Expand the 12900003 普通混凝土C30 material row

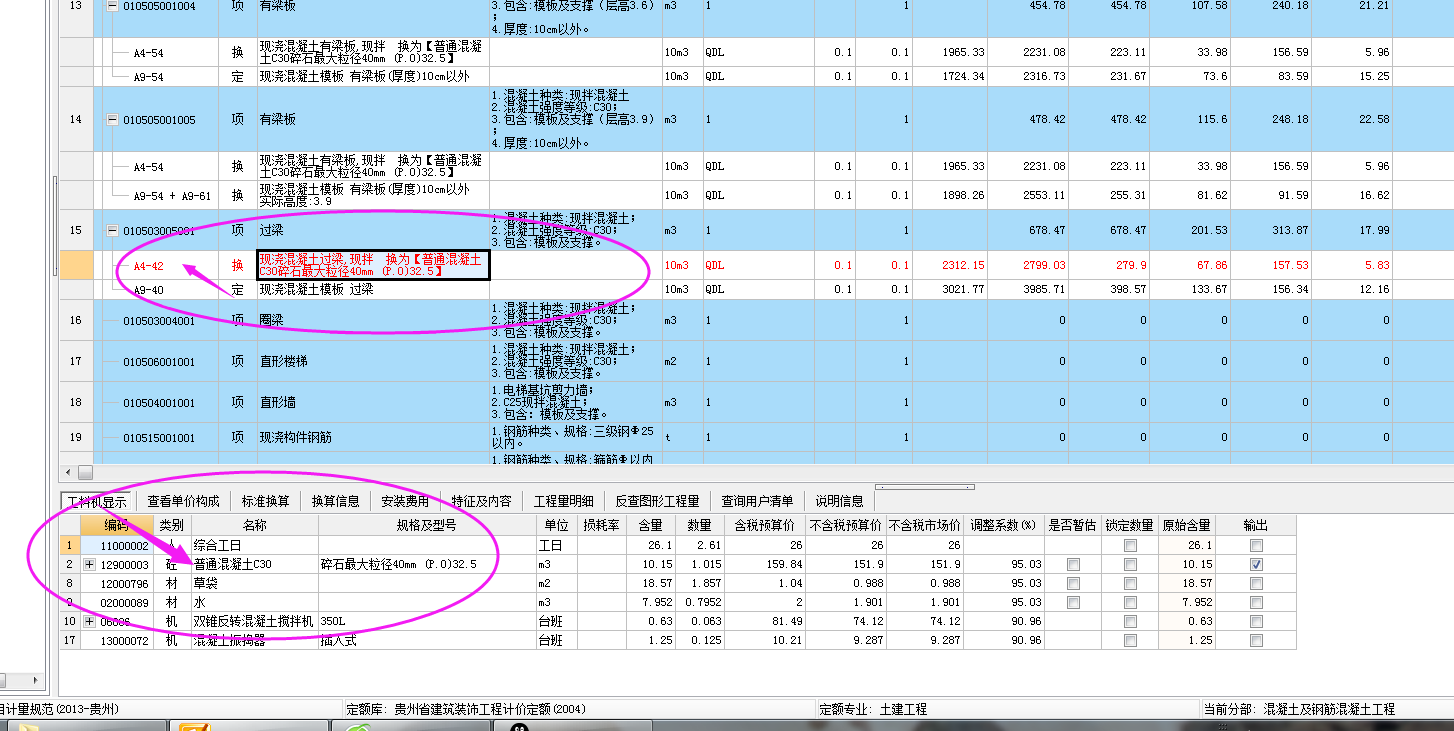pyautogui.click(x=90, y=564)
